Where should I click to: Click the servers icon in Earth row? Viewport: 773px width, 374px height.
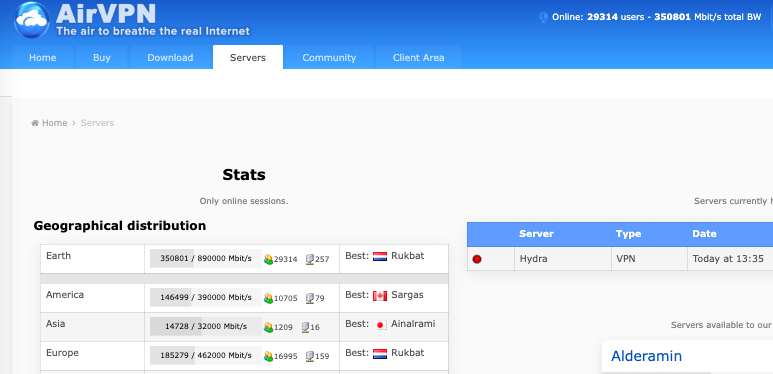310,259
